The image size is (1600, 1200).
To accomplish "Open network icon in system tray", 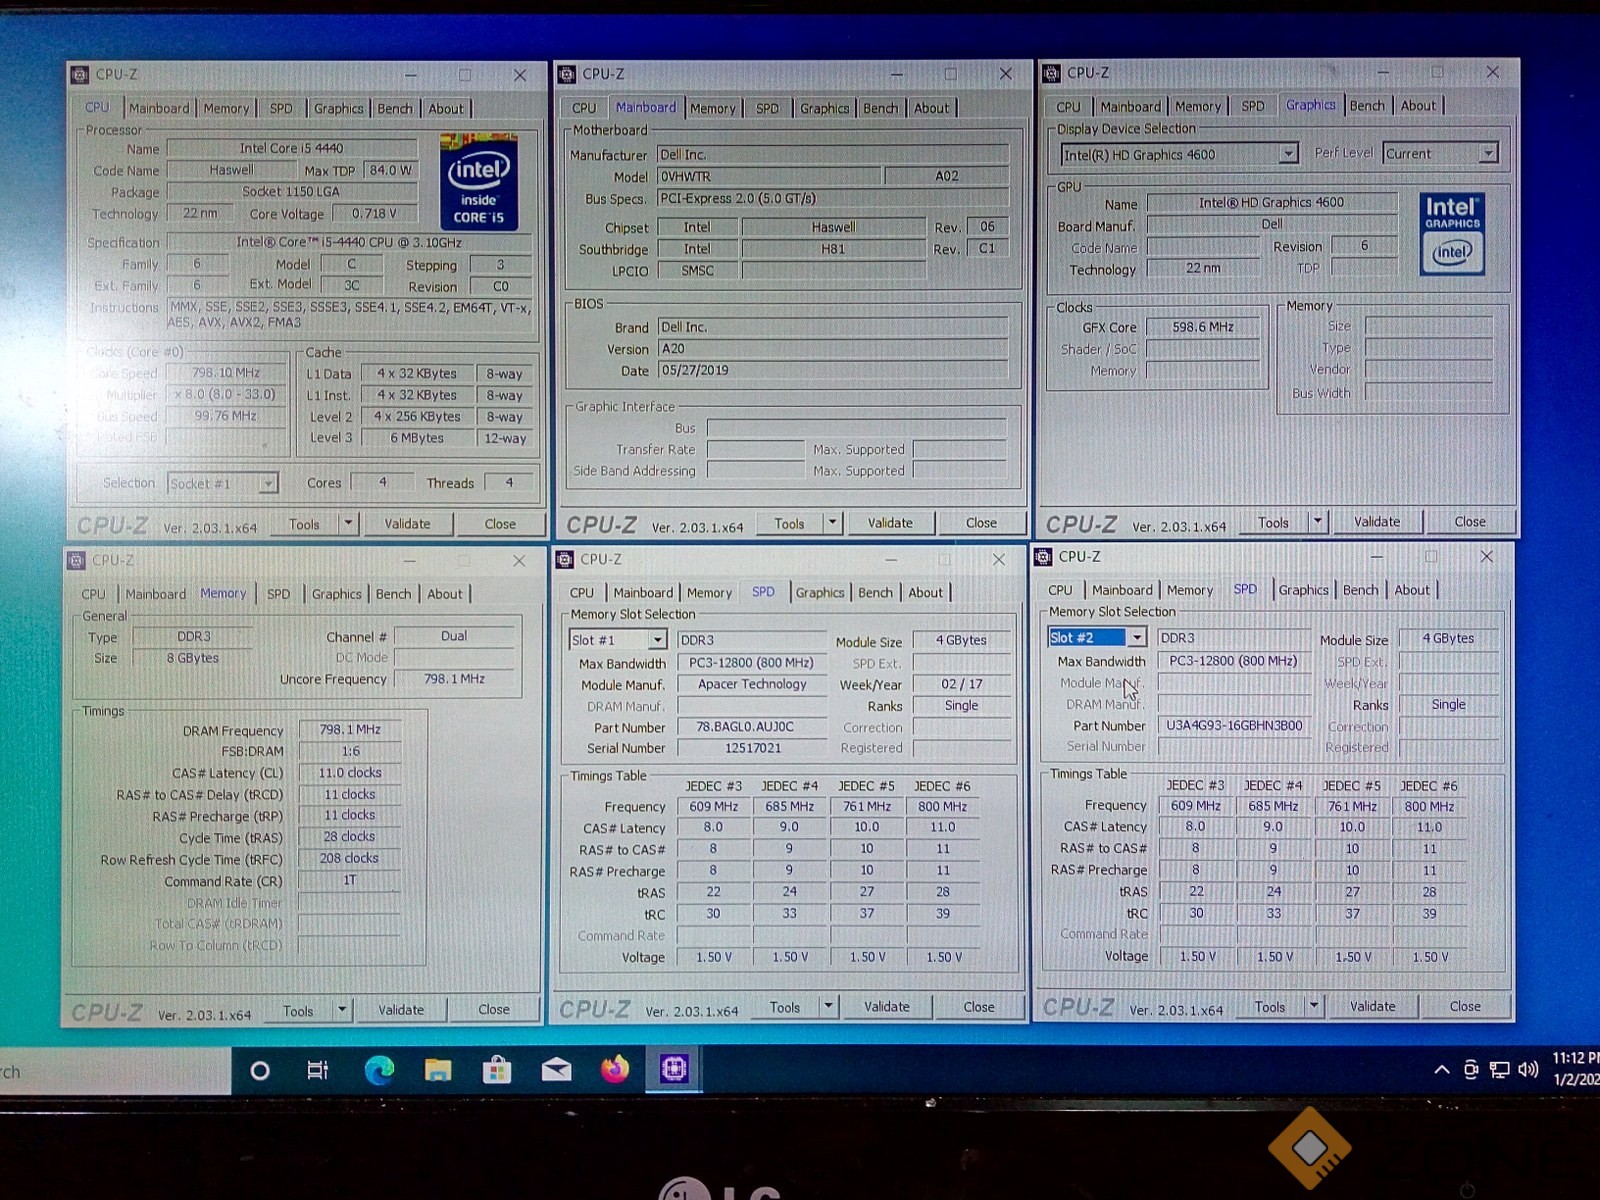I will (1499, 1070).
